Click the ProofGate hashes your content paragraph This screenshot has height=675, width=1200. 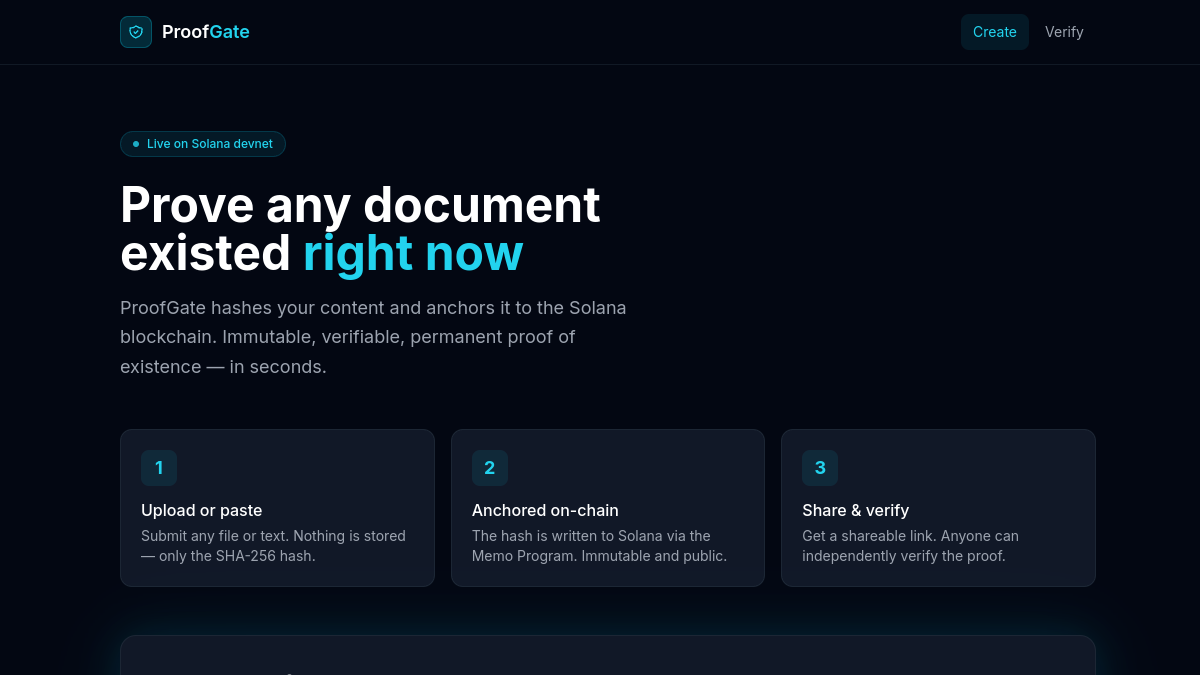(x=373, y=337)
